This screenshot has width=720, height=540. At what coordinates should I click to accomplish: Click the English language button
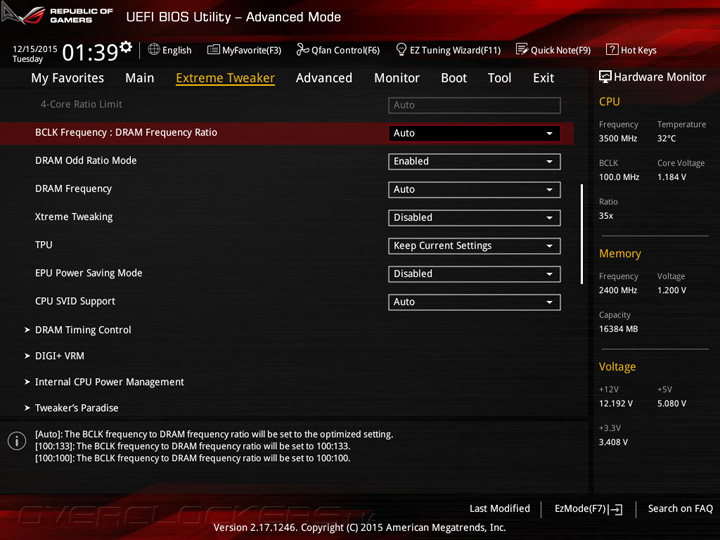pyautogui.click(x=177, y=50)
